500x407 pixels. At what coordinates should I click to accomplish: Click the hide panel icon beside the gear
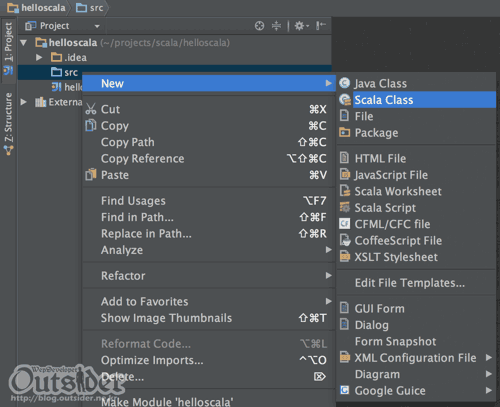point(321,26)
